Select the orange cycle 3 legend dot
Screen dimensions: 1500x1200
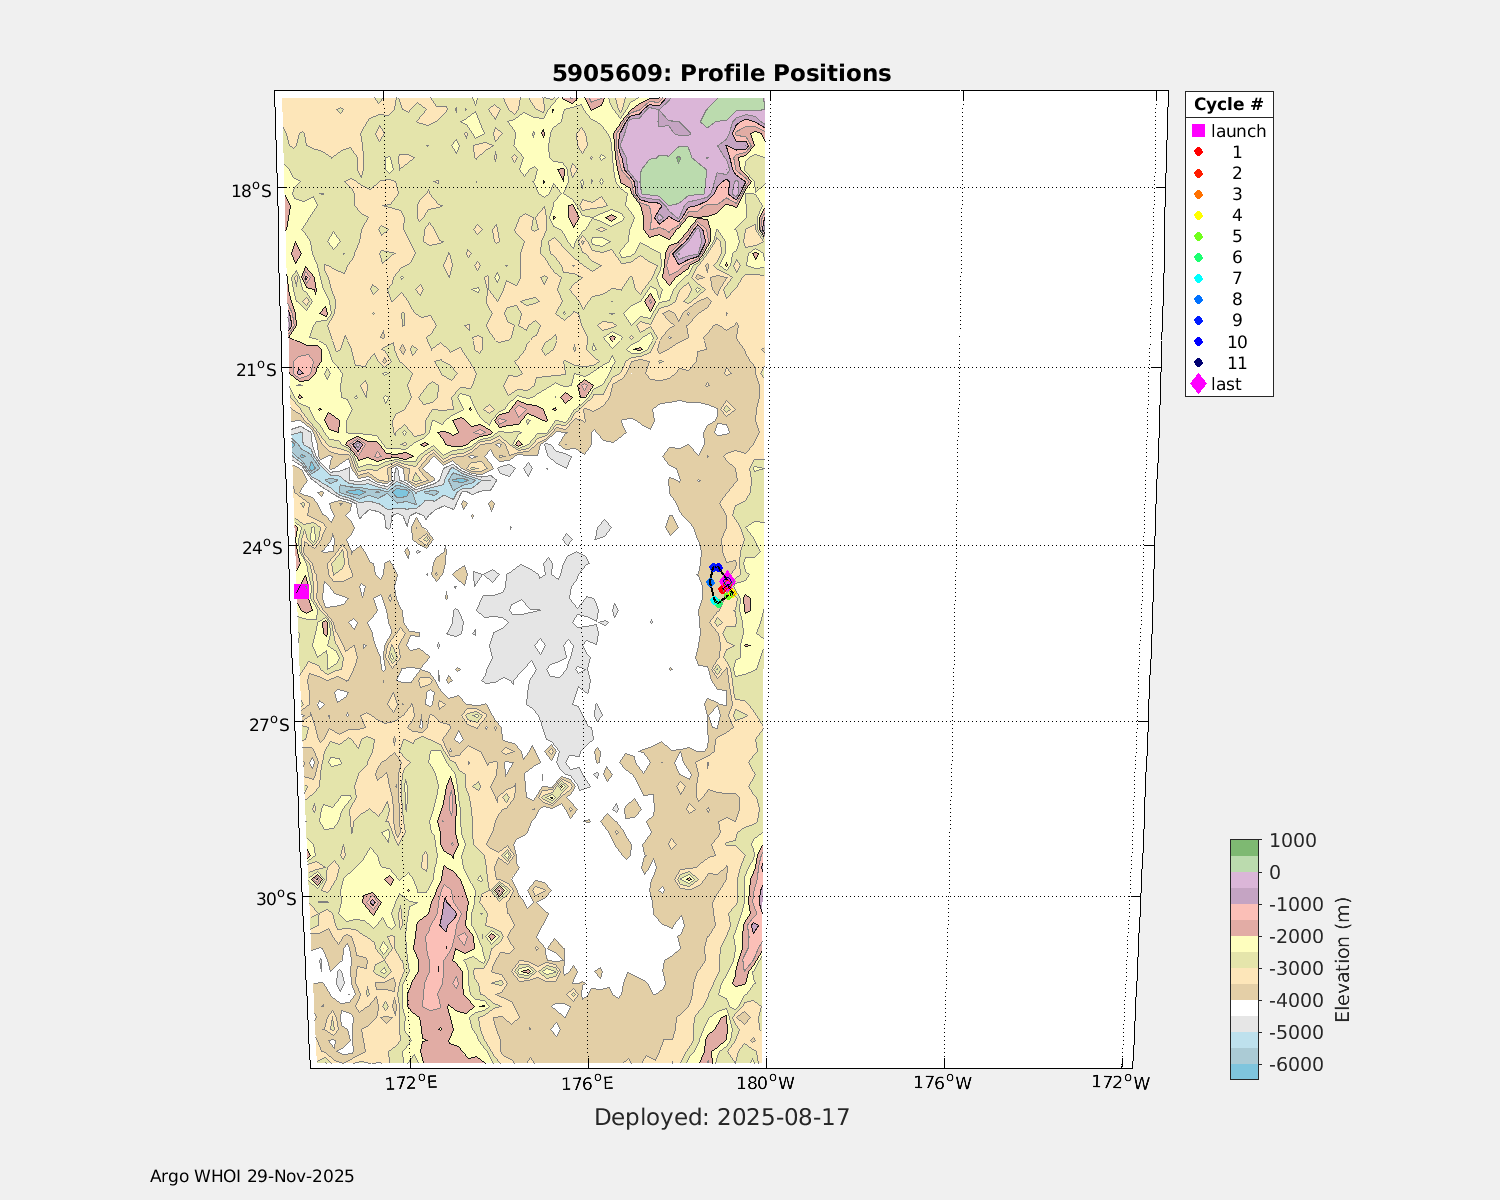click(x=1198, y=194)
